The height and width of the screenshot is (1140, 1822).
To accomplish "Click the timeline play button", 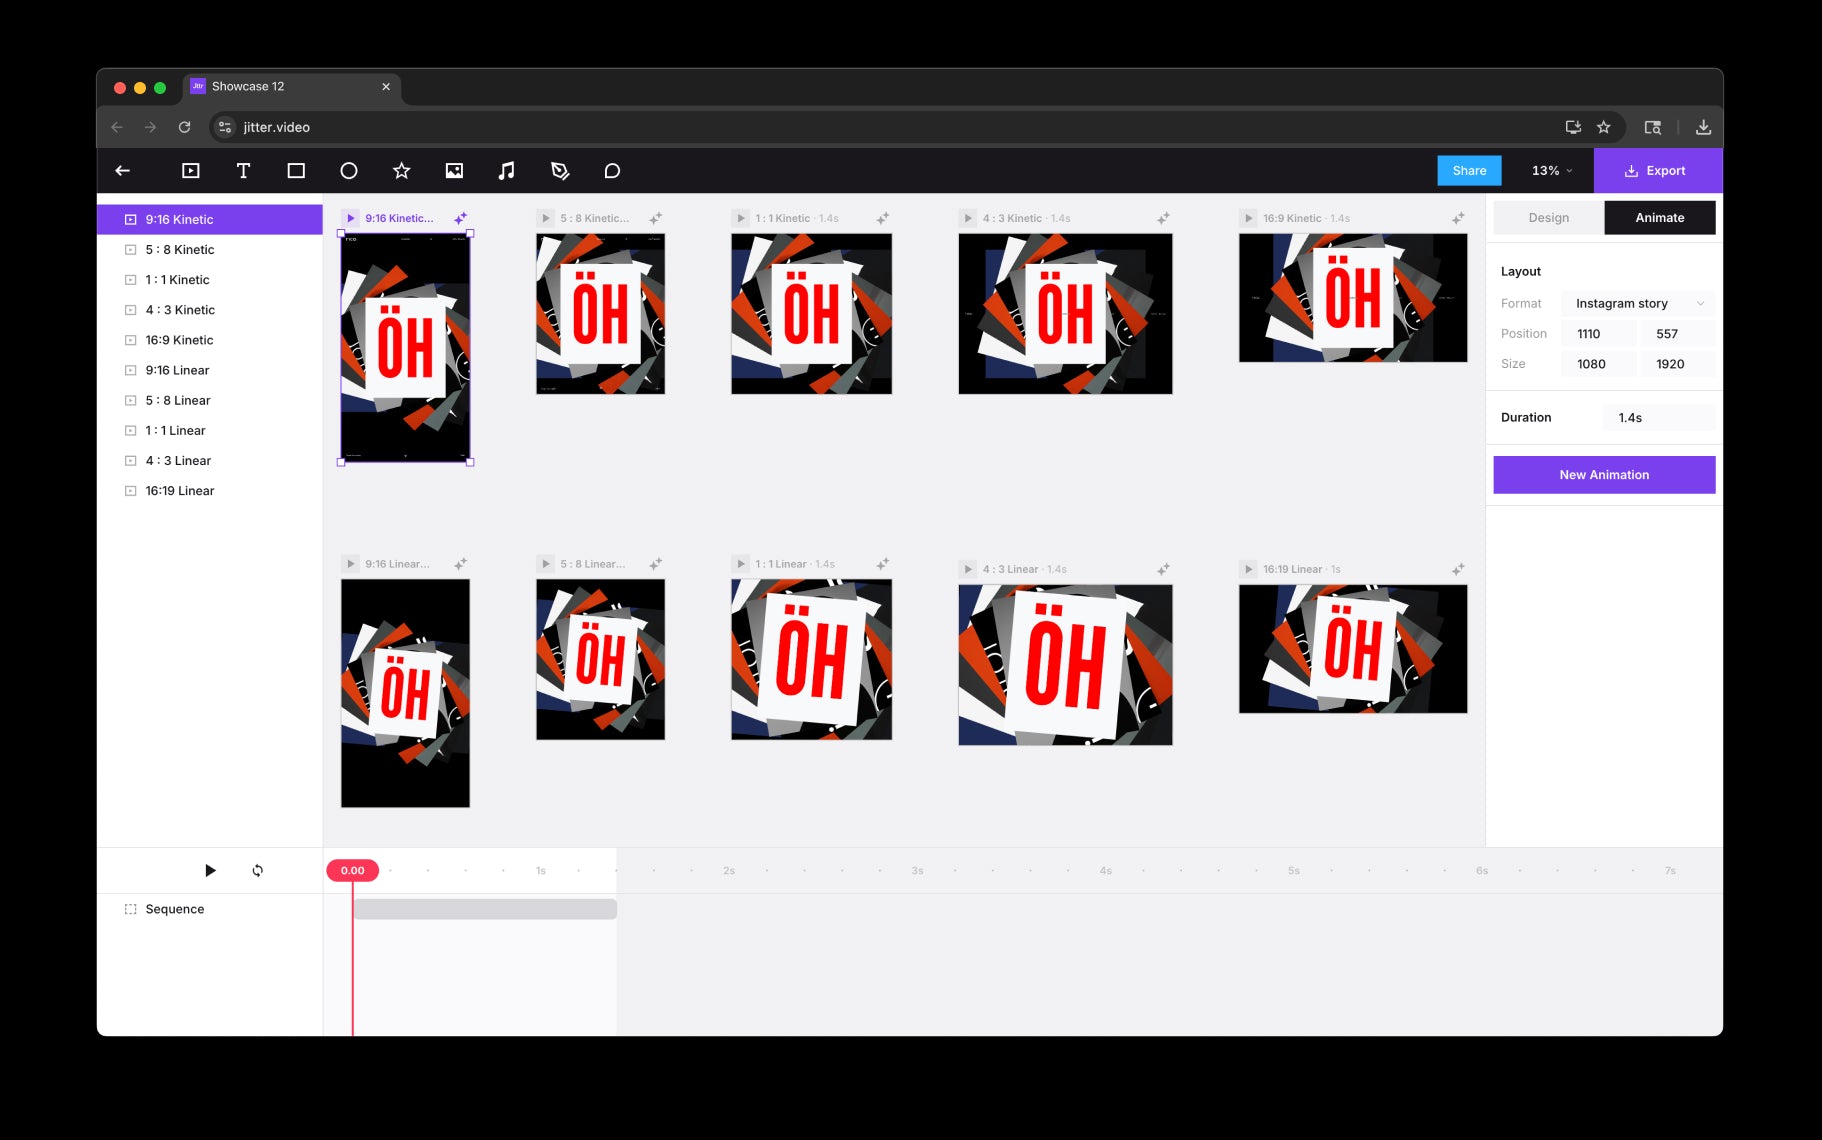I will point(210,870).
